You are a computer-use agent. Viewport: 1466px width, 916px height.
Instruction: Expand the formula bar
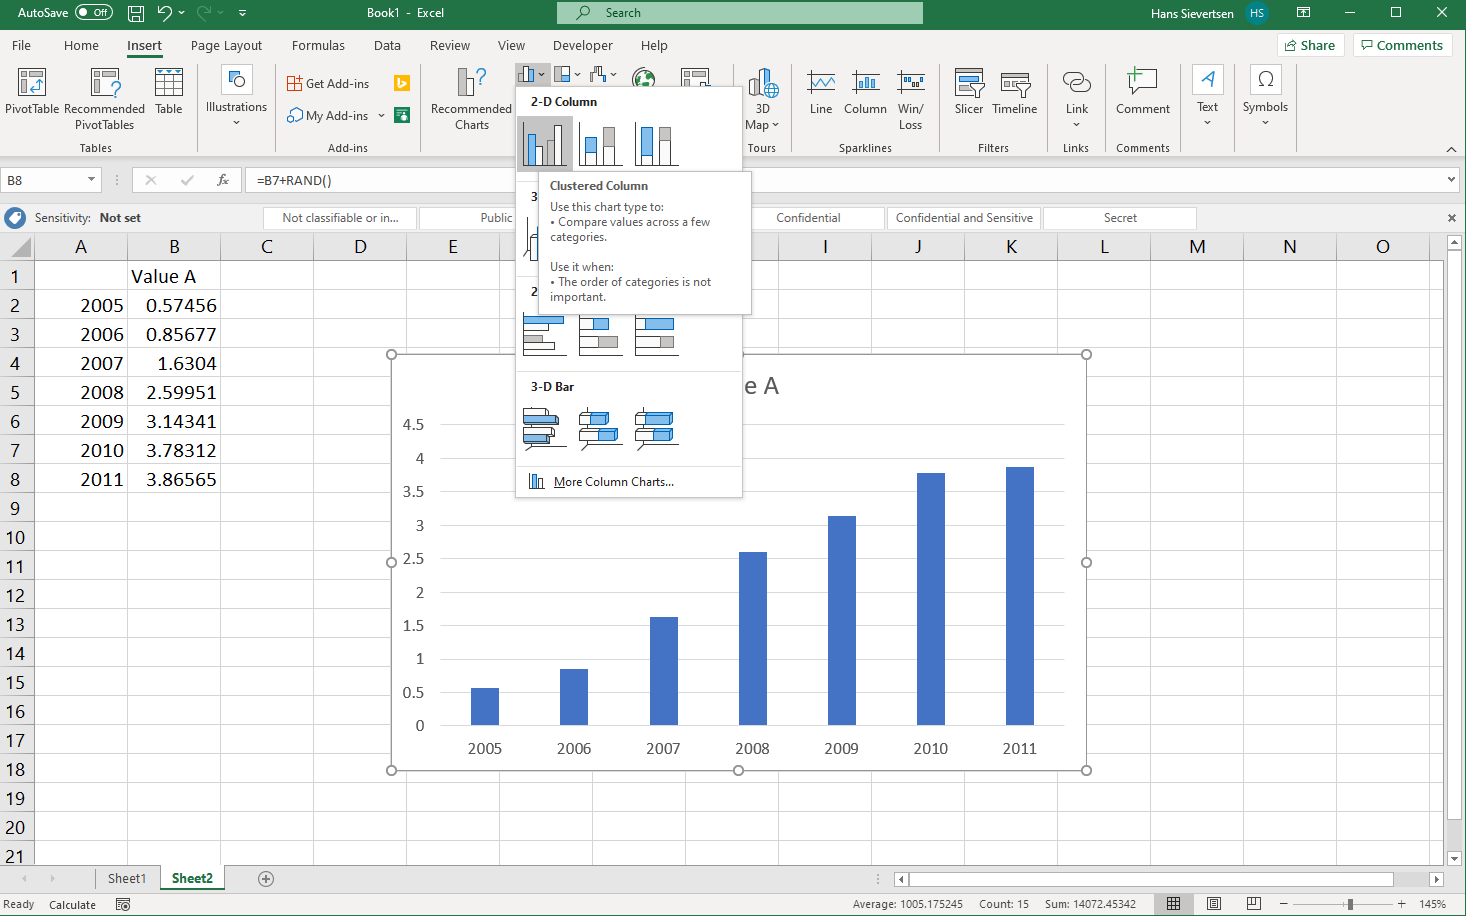pyautogui.click(x=1451, y=180)
